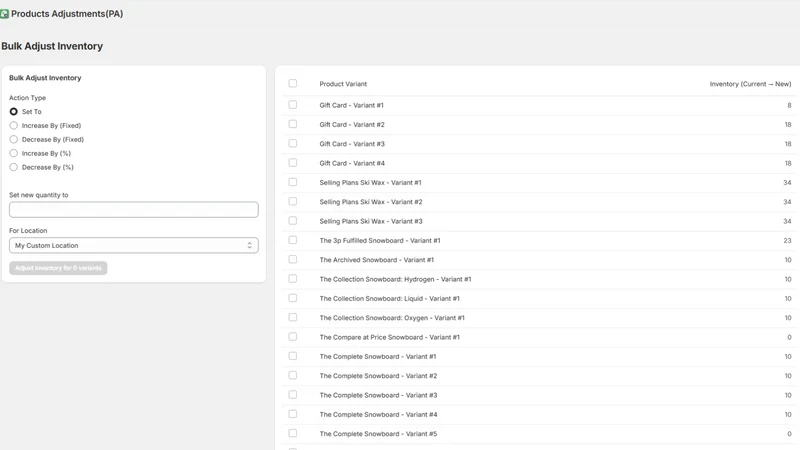This screenshot has height=450, width=800.
Task: Click The 3p Fulfilled Snowboard - Variant #1 text
Action: pyautogui.click(x=380, y=241)
